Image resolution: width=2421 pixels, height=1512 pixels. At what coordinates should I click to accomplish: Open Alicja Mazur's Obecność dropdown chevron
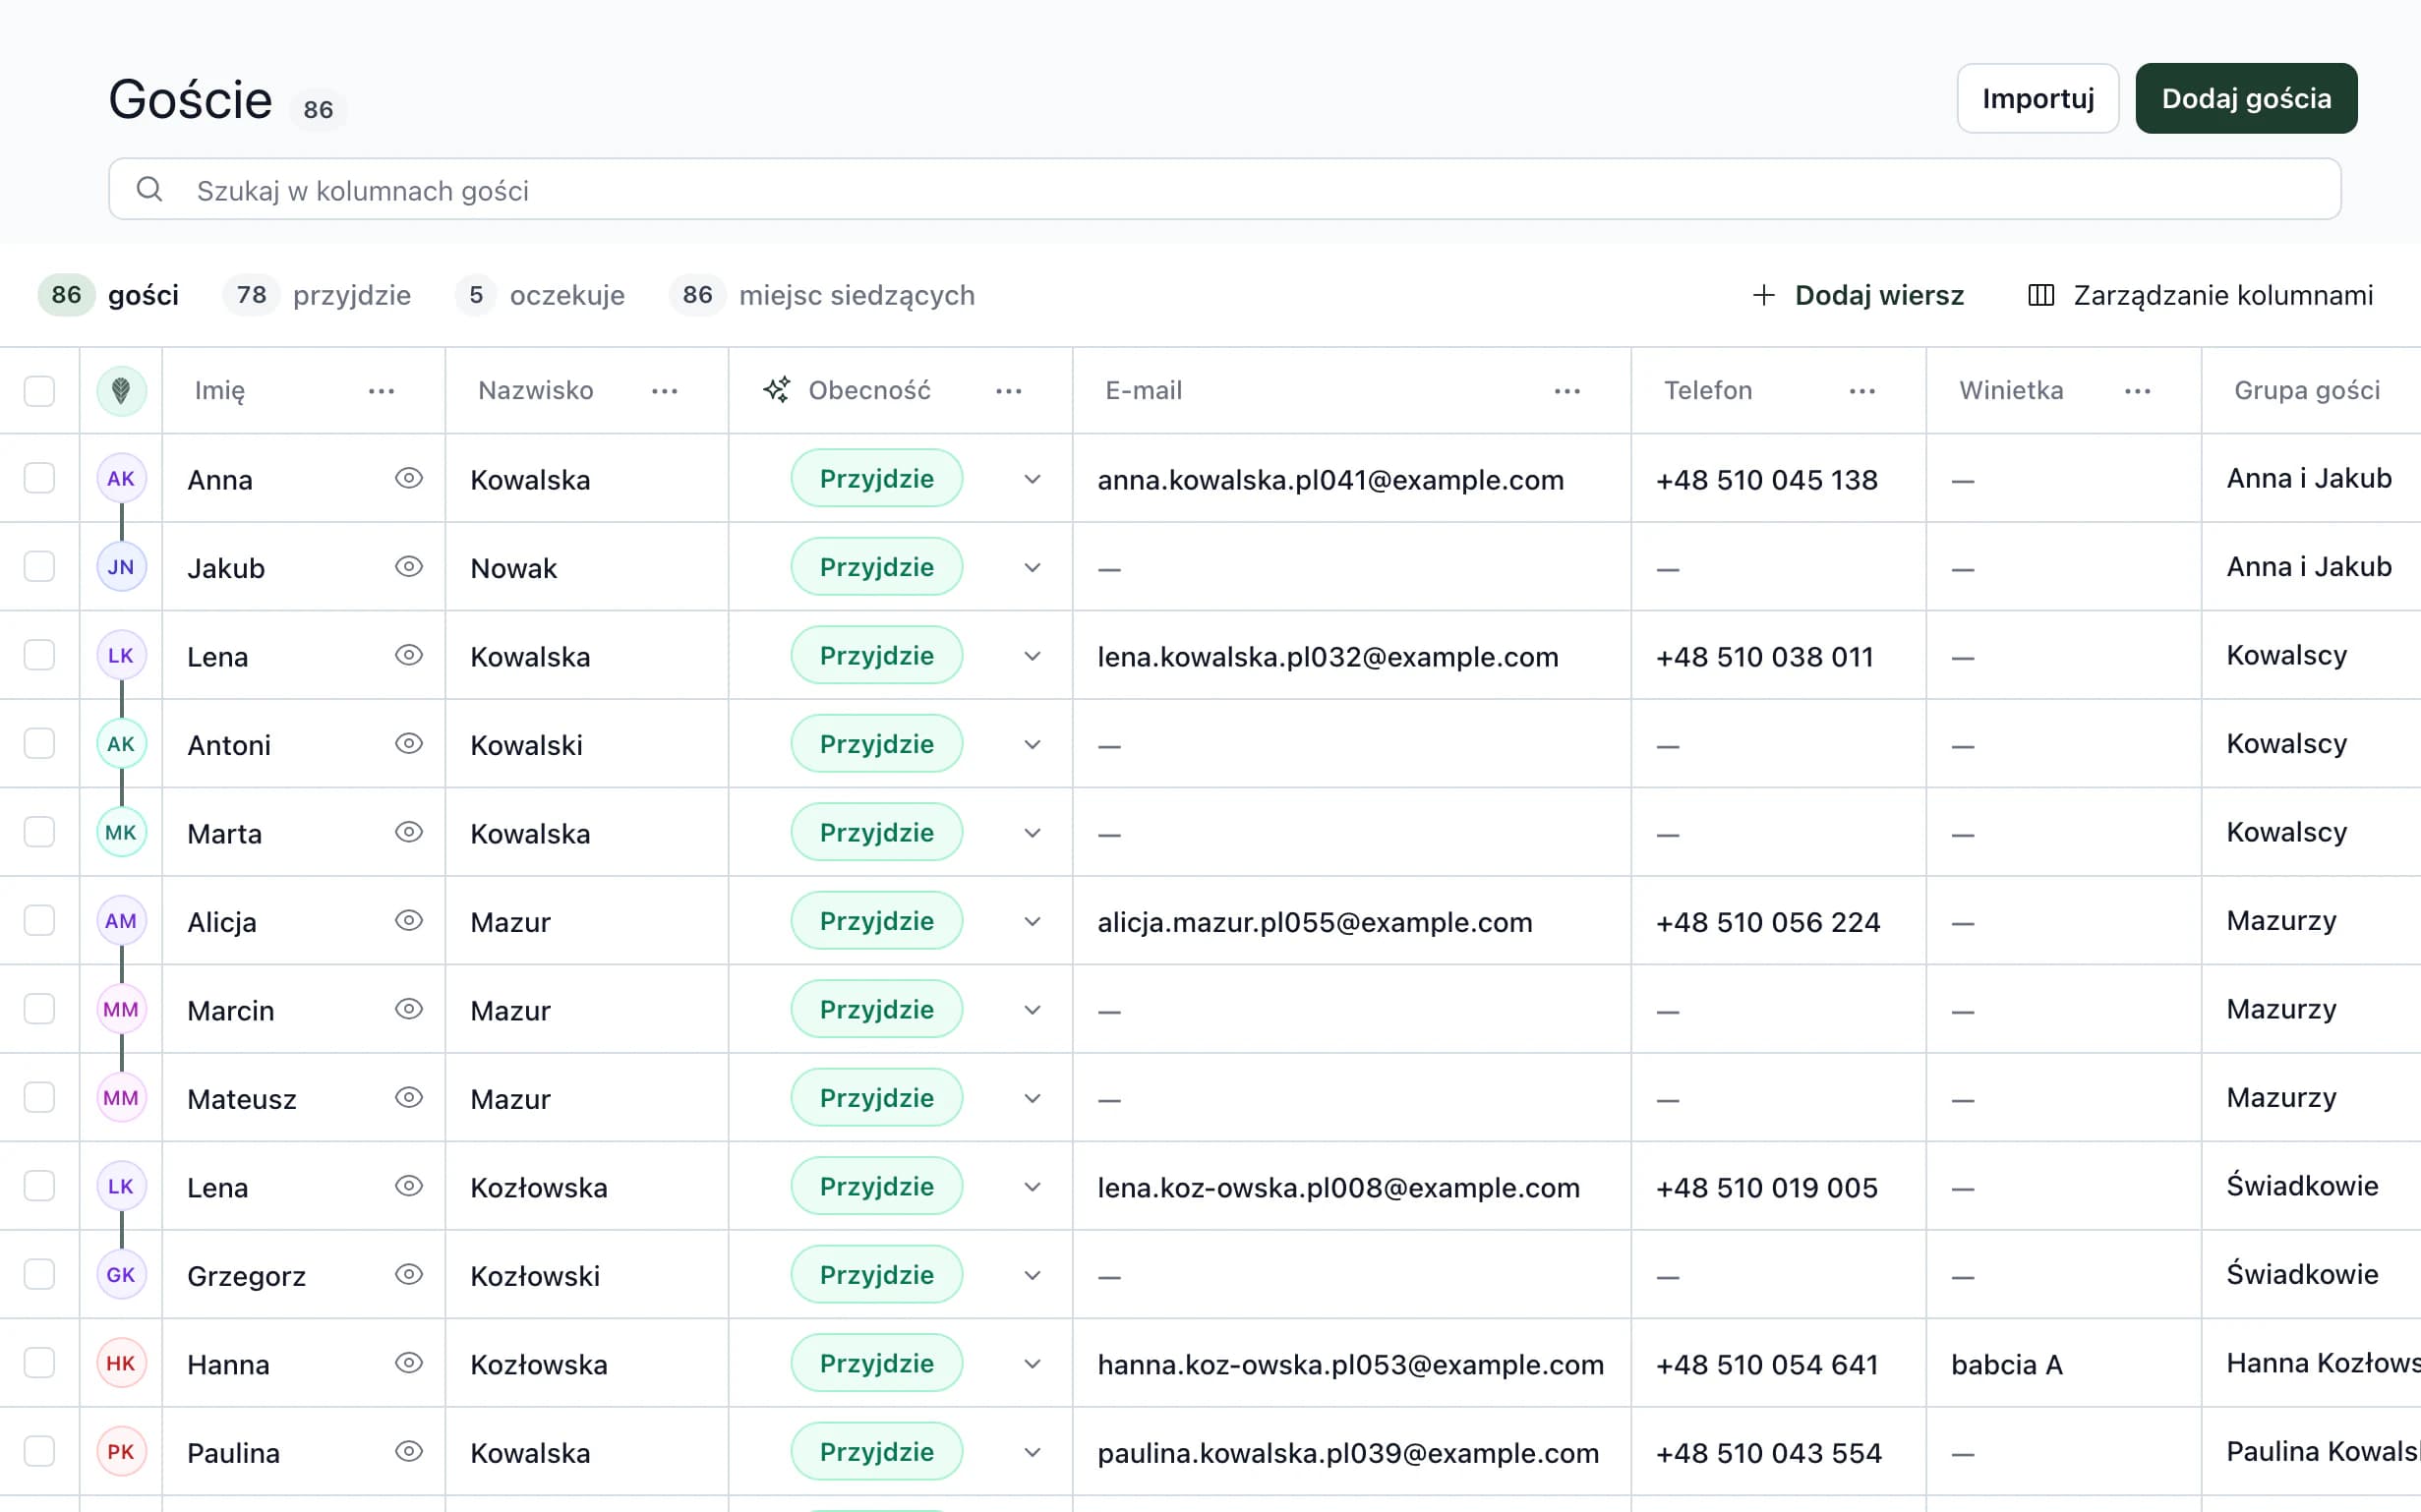(1032, 921)
